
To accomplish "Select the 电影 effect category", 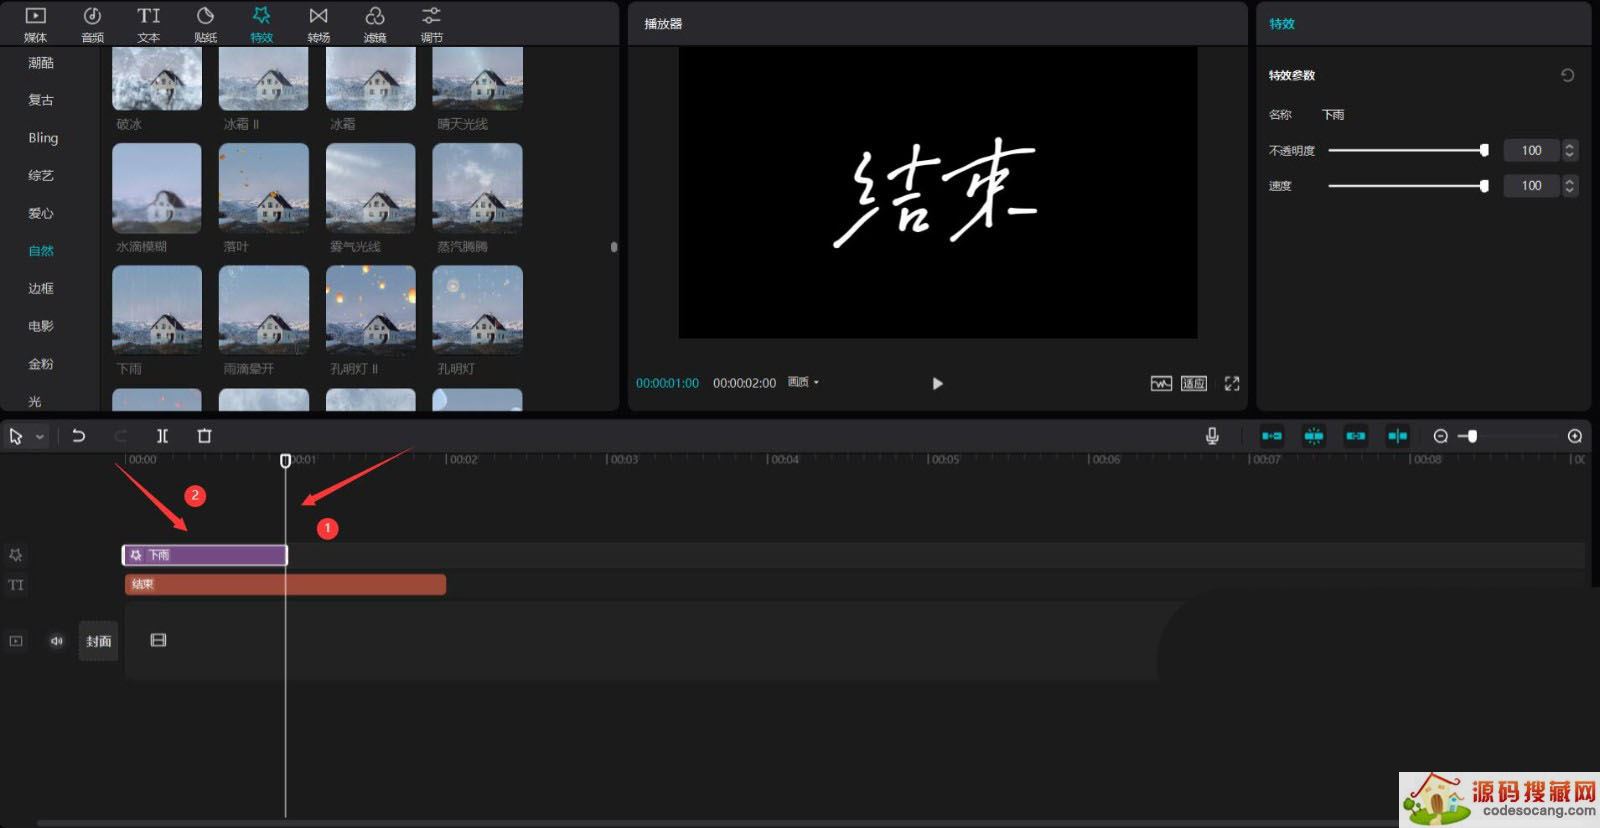I will tap(41, 326).
